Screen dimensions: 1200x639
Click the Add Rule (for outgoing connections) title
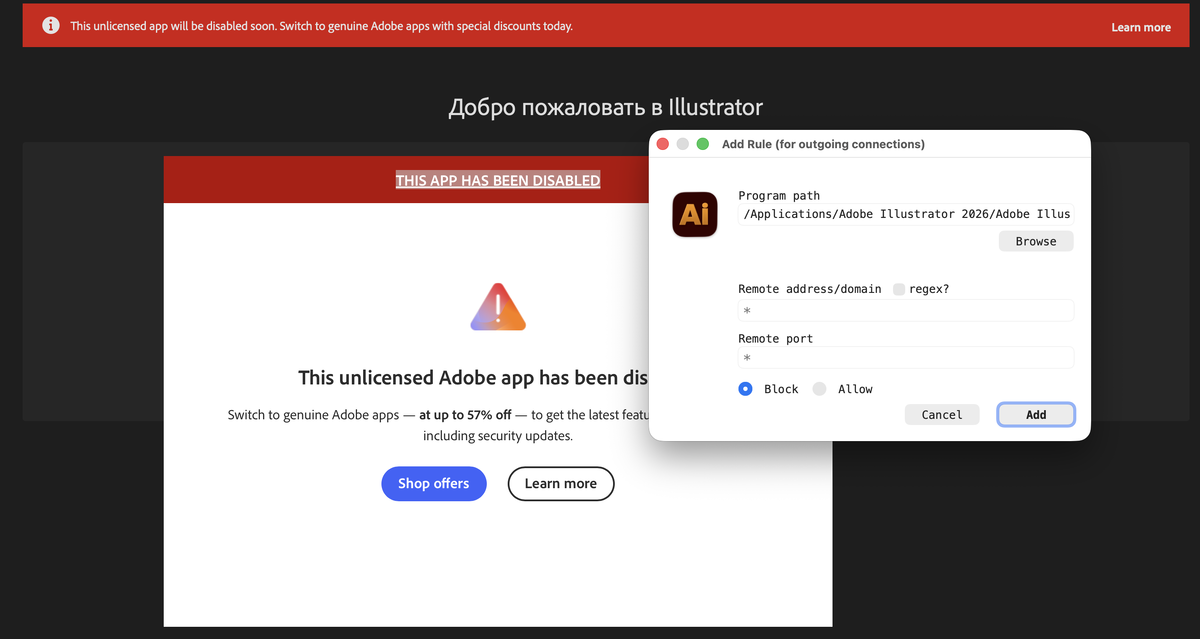click(823, 144)
